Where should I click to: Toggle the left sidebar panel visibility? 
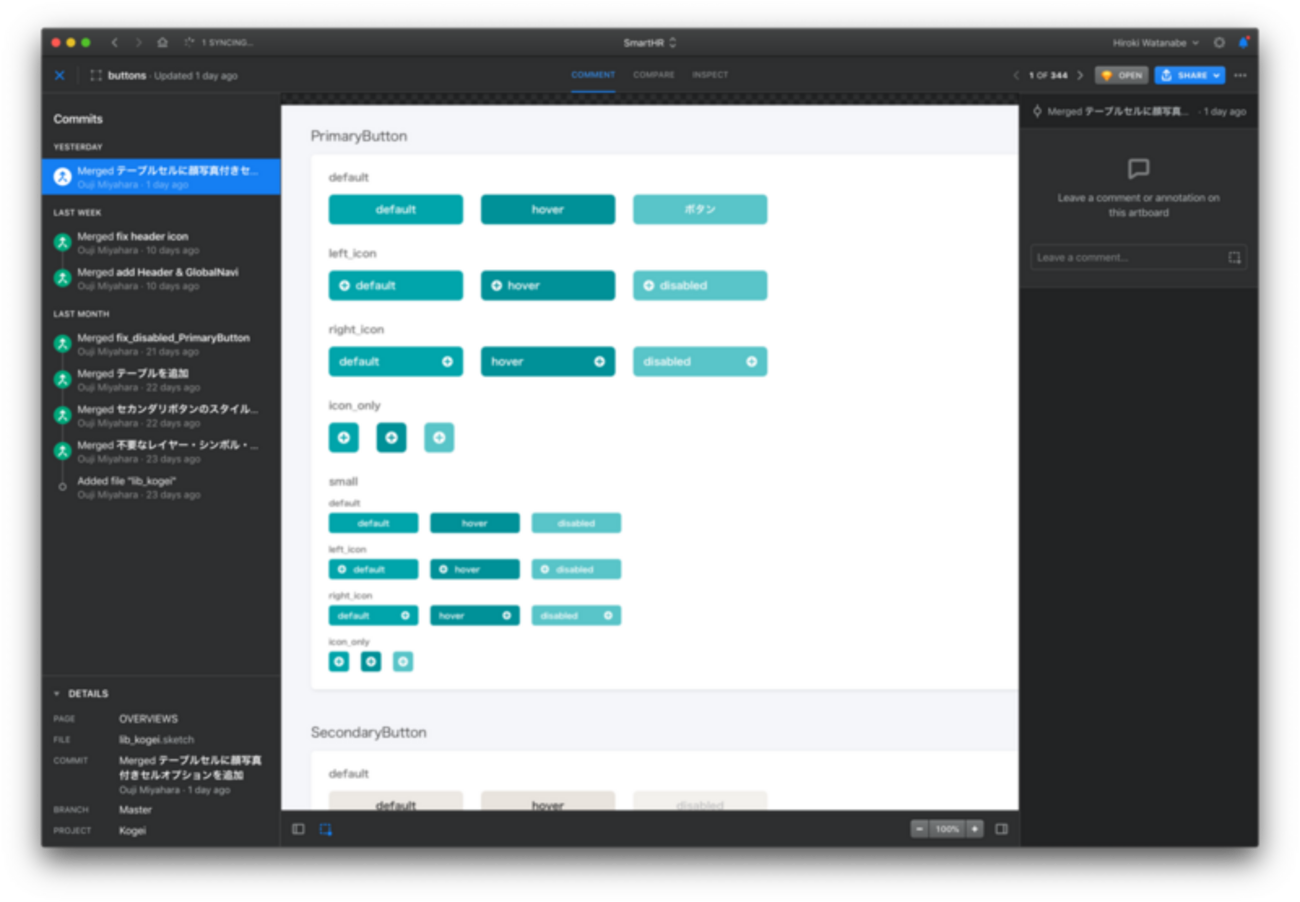point(298,828)
